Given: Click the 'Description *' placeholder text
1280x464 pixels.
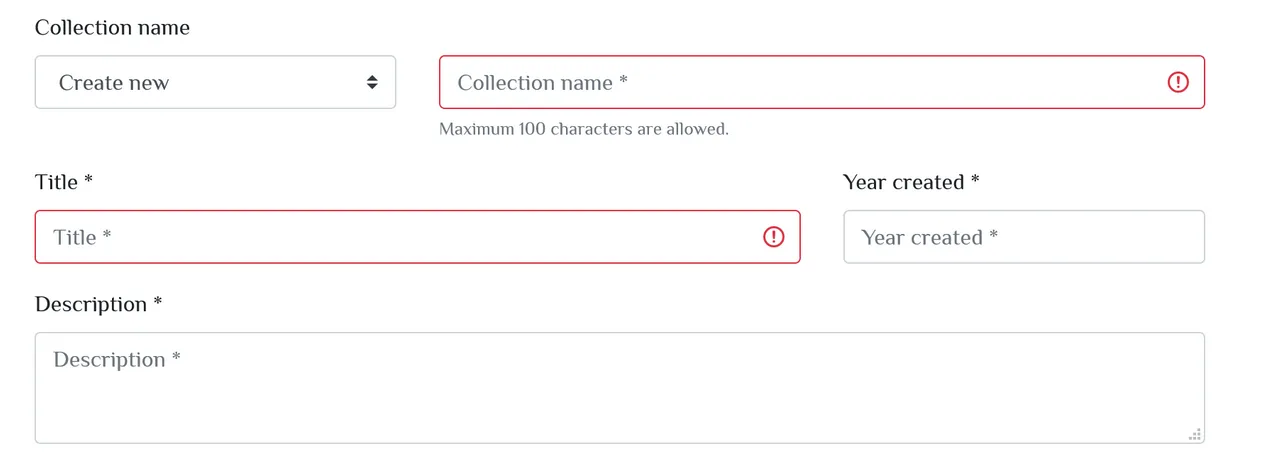Looking at the screenshot, I should (x=117, y=360).
